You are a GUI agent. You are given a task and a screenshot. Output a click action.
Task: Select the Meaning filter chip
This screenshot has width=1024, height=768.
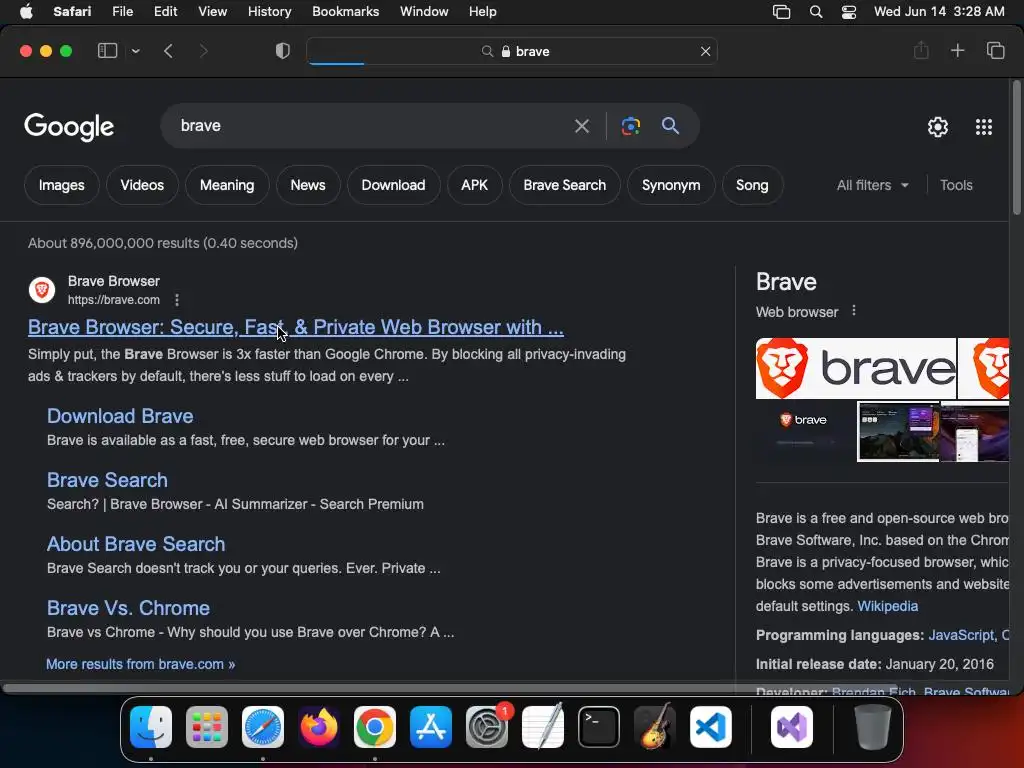[x=227, y=185]
